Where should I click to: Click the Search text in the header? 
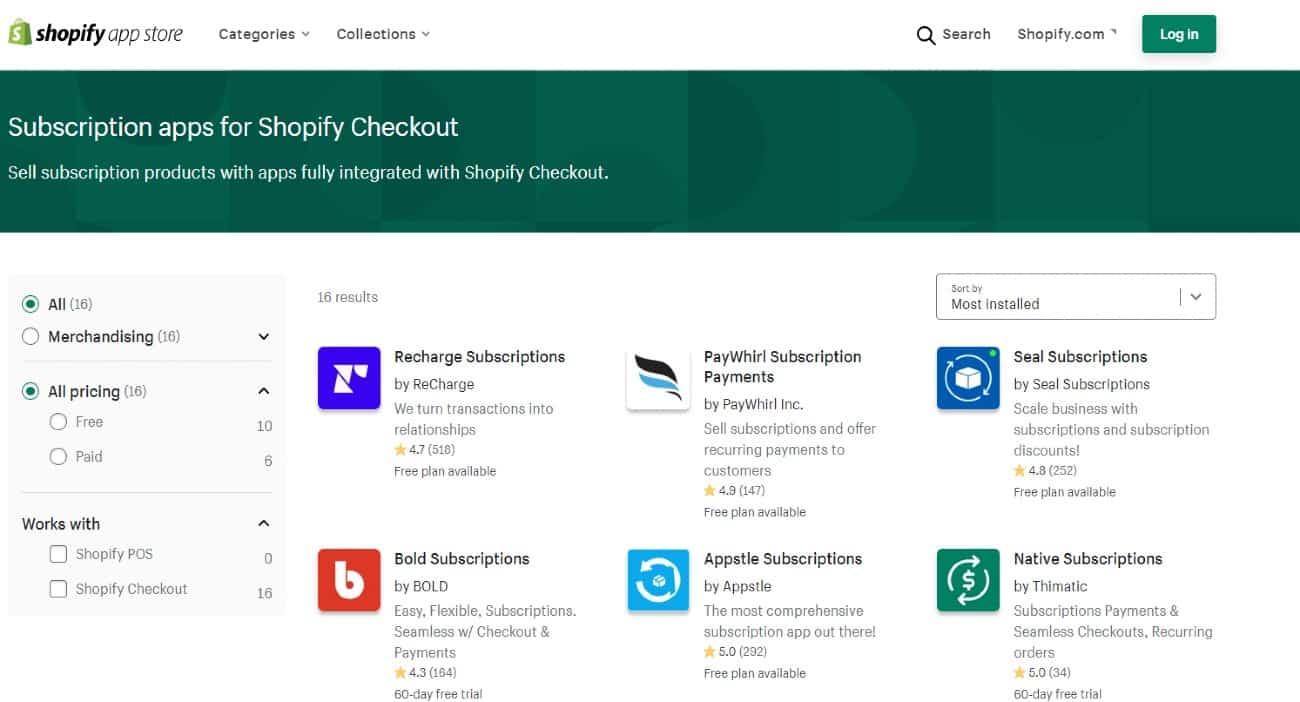point(966,34)
